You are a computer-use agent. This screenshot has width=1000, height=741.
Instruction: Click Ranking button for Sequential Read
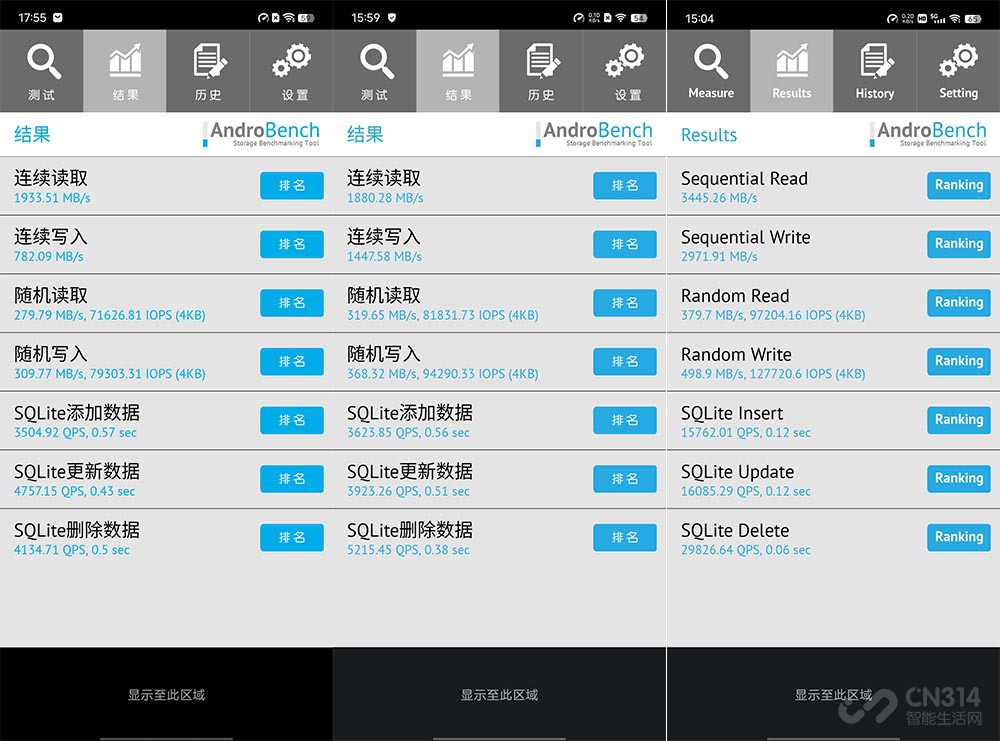[x=958, y=185]
